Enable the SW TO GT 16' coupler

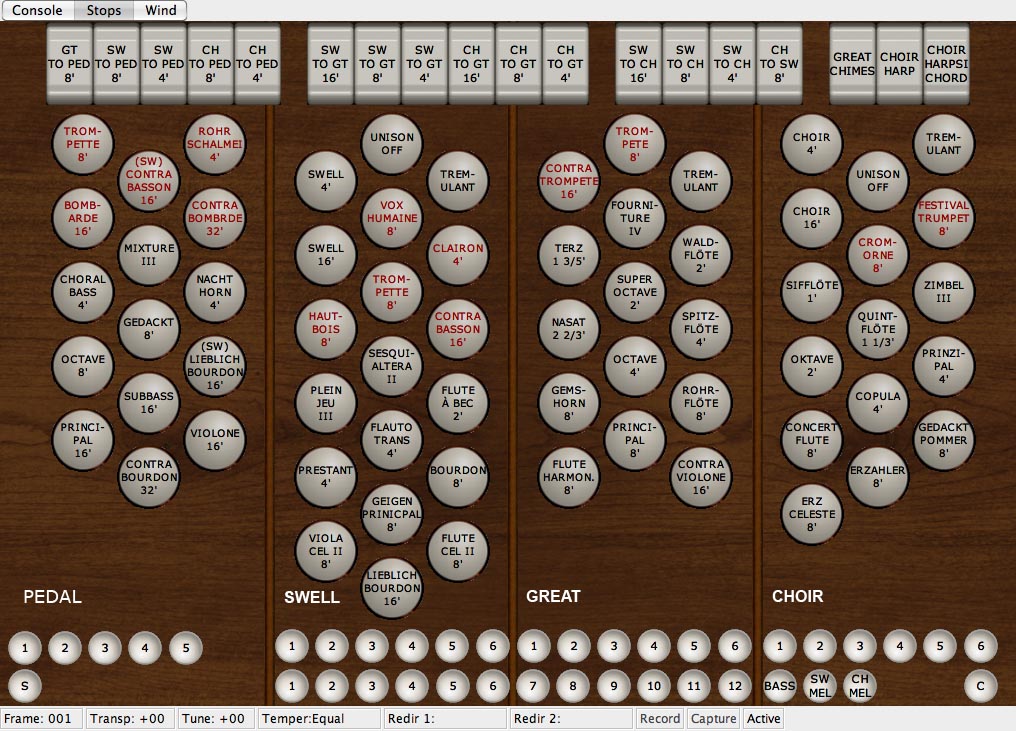[x=331, y=64]
